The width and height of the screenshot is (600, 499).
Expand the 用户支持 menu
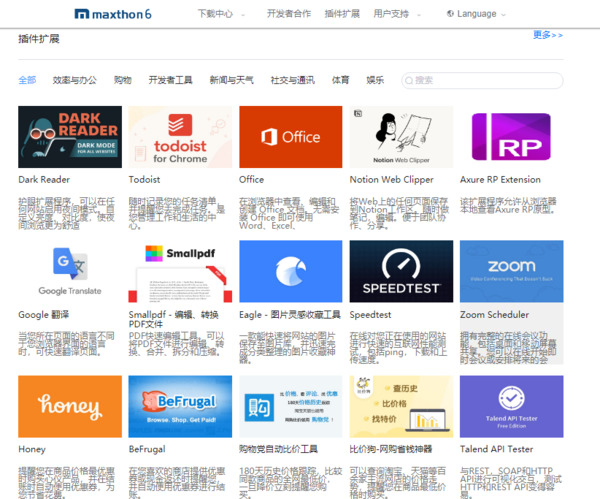coord(395,14)
